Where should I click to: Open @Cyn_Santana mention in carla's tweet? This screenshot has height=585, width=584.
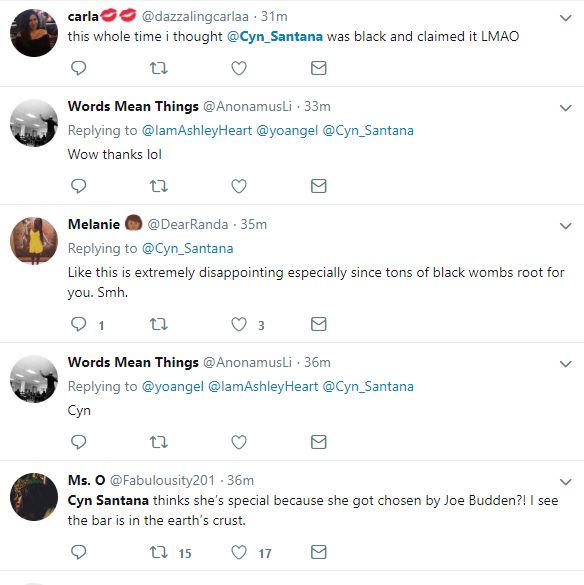(x=275, y=36)
